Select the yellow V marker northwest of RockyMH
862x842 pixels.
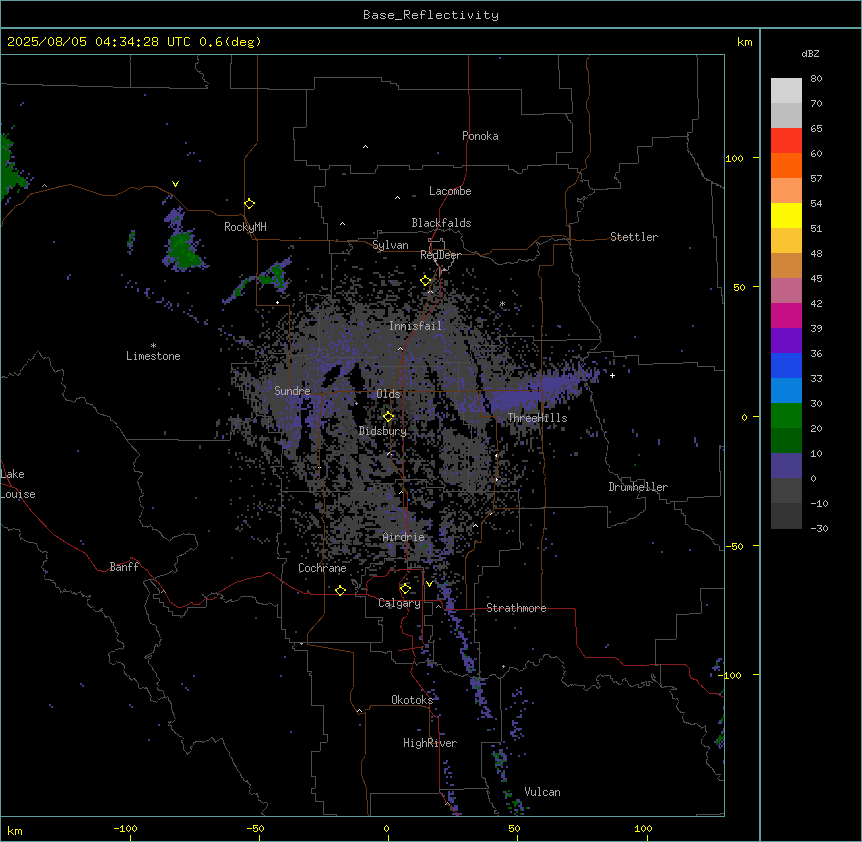175,184
